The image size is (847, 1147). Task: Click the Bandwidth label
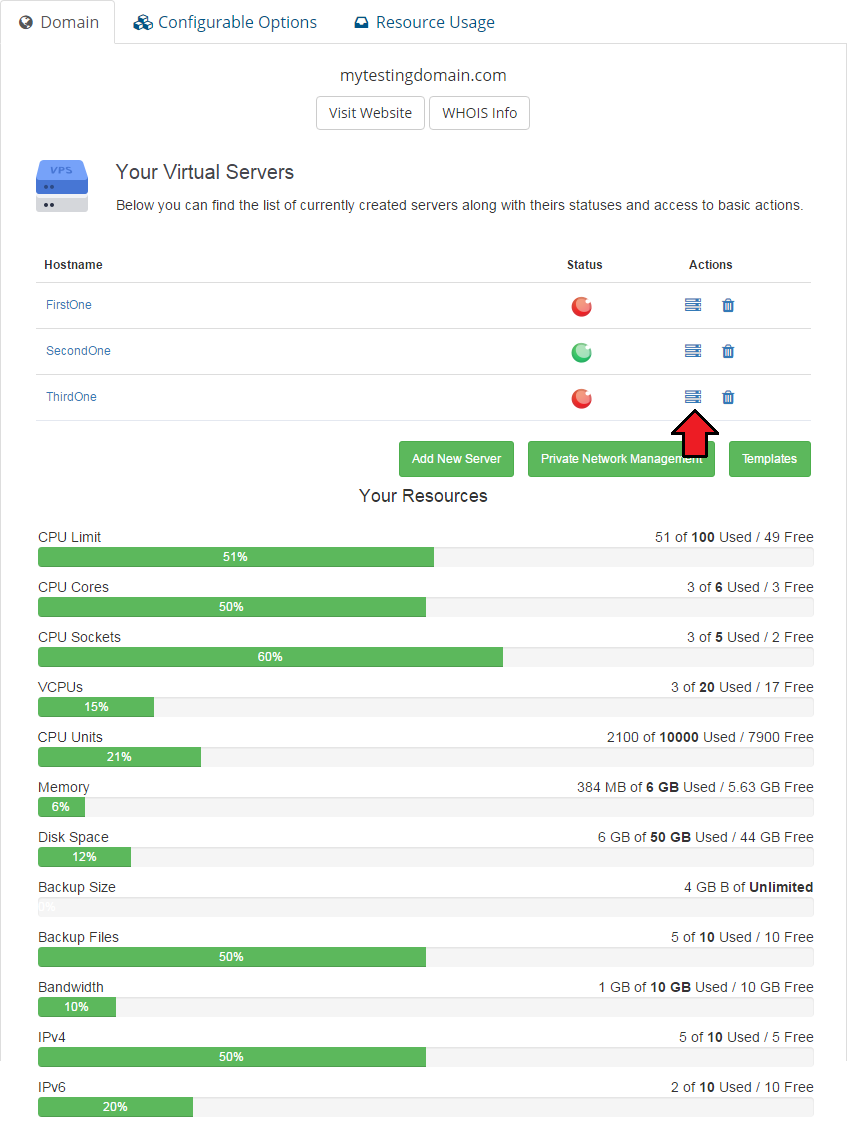click(71, 987)
